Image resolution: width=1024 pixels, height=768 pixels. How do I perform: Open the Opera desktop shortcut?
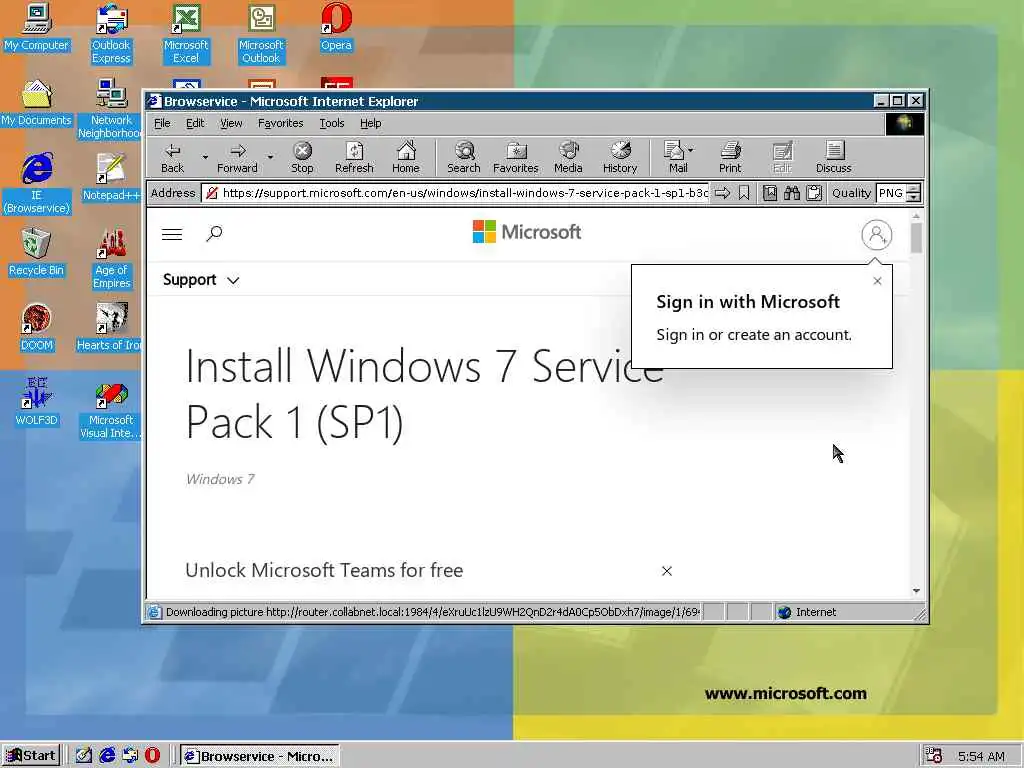(336, 27)
